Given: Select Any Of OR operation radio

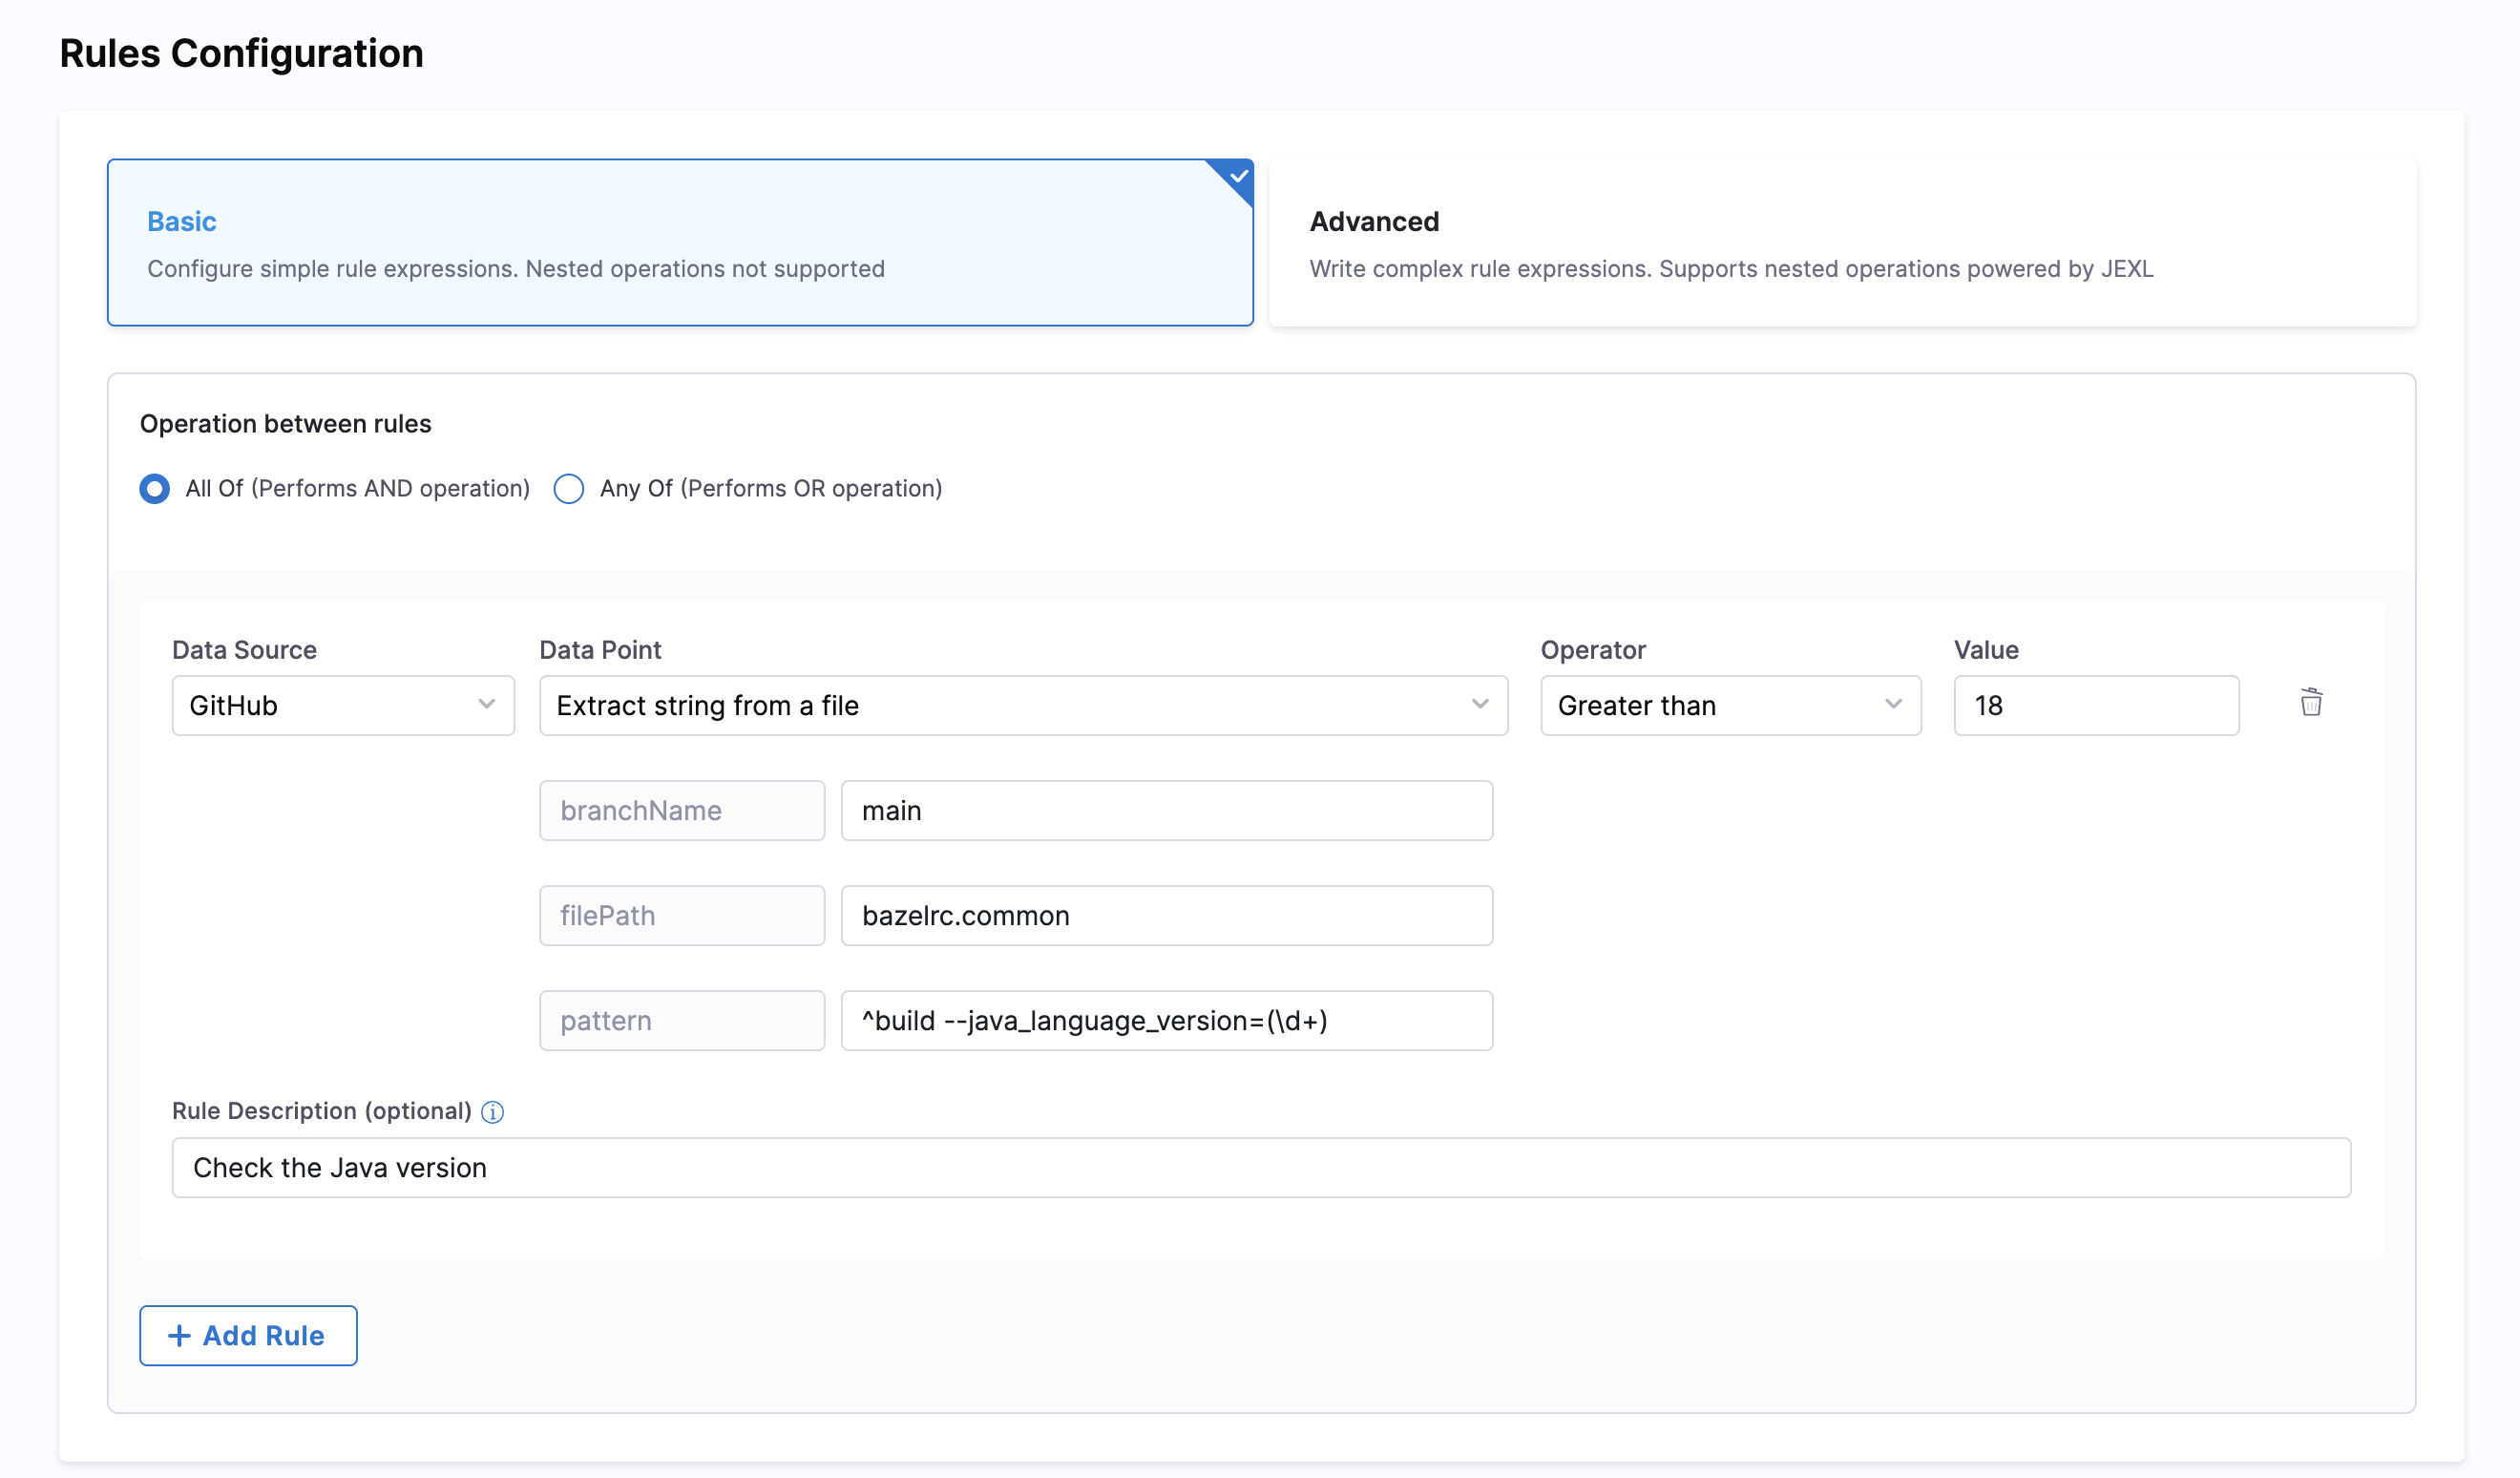Looking at the screenshot, I should click(x=569, y=489).
